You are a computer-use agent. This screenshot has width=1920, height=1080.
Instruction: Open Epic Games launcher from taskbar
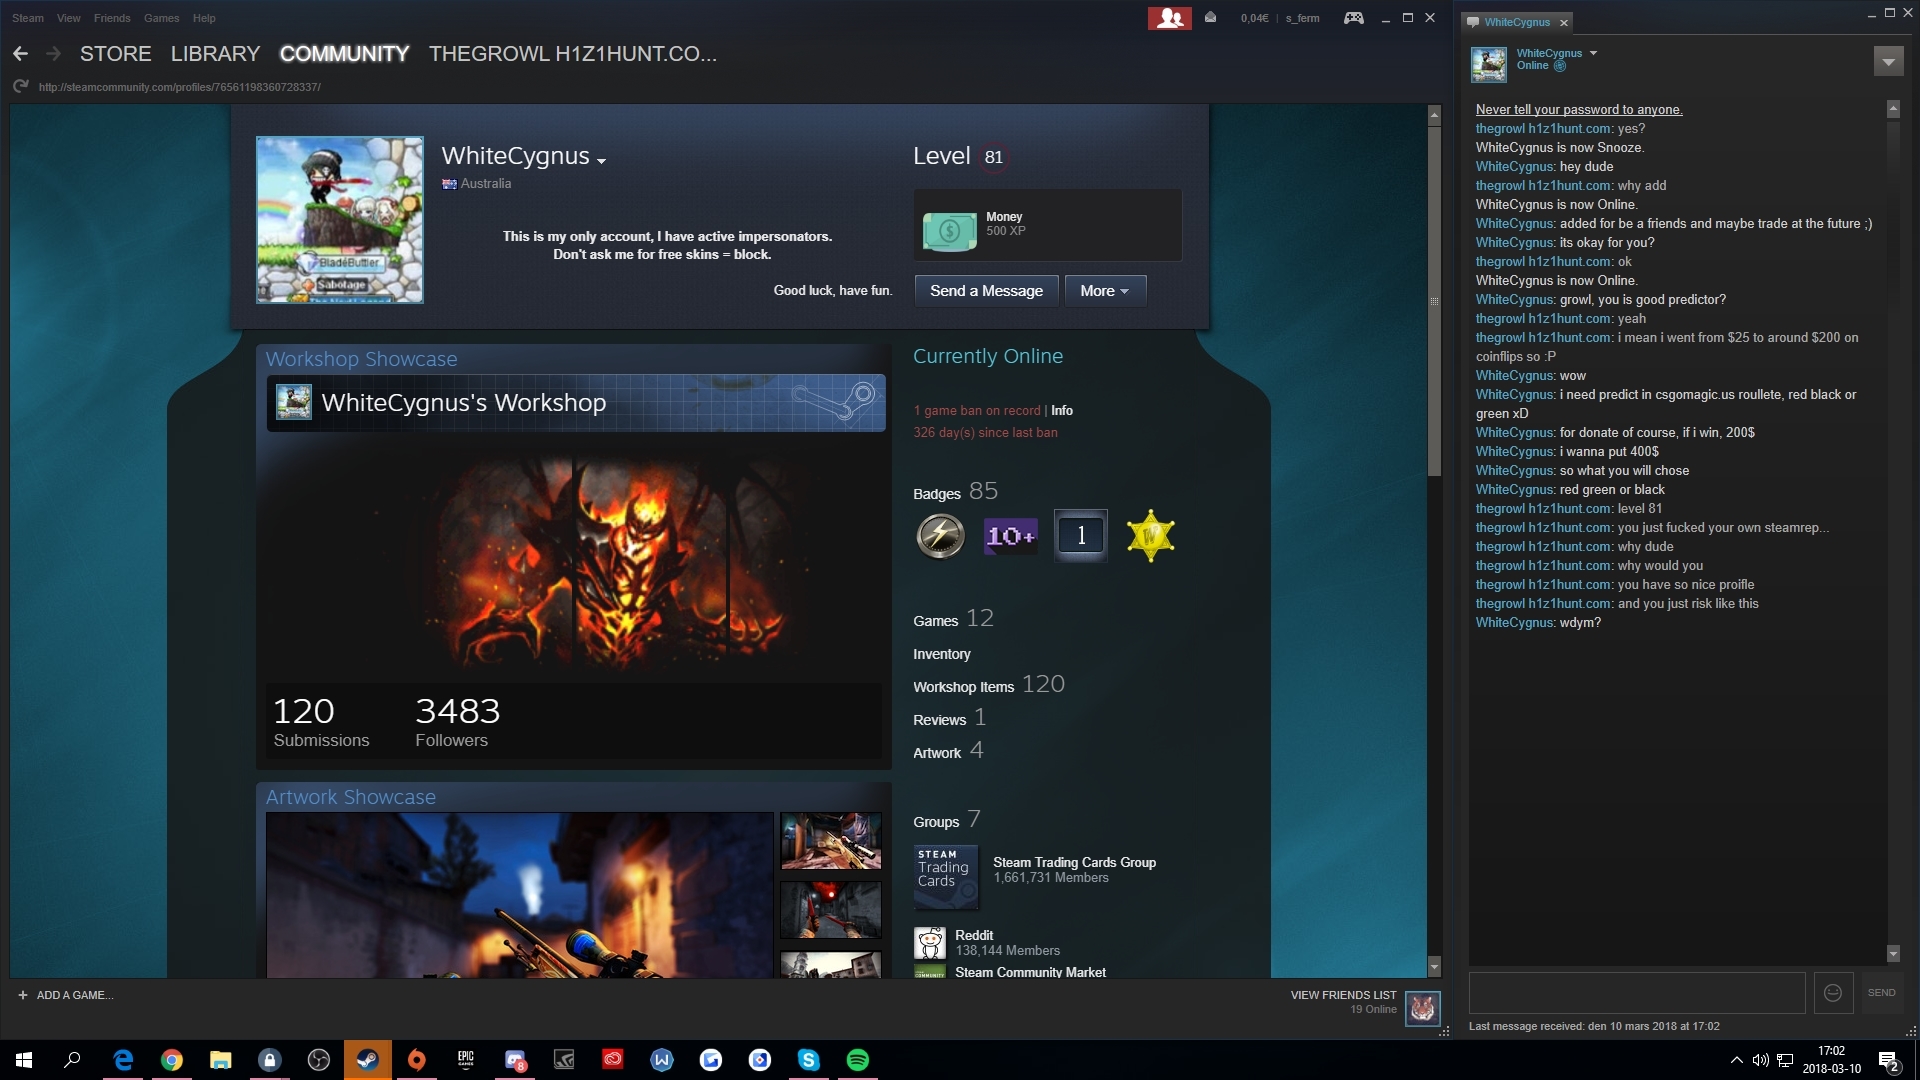tap(466, 1060)
